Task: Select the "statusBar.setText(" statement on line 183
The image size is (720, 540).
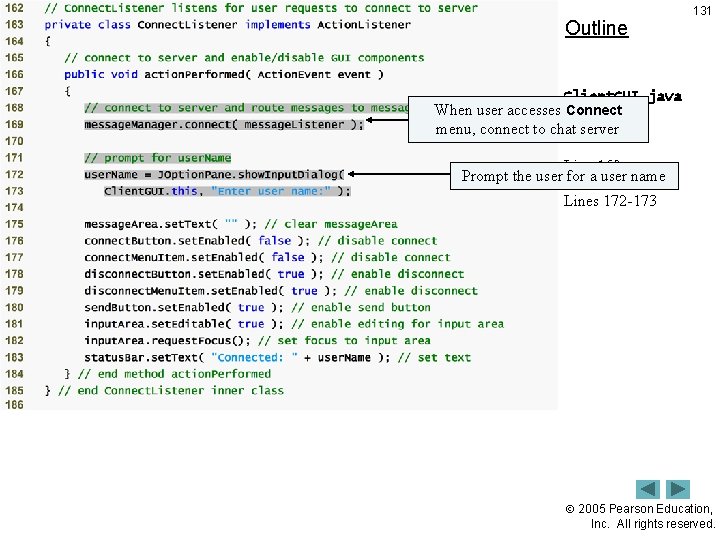Action: point(237,357)
